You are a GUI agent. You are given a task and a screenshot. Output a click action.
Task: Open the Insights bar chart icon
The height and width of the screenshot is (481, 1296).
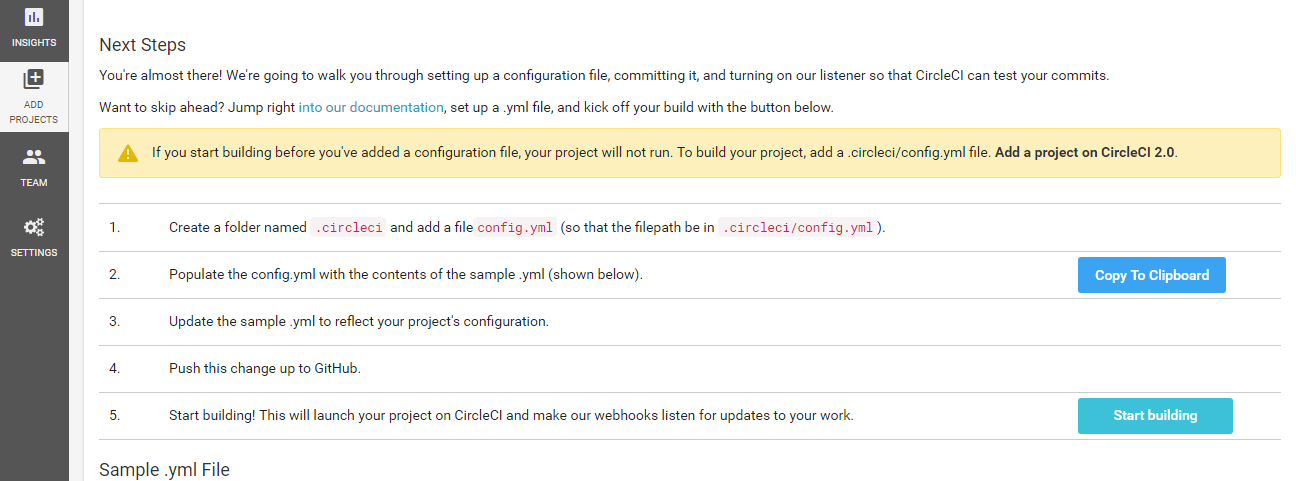coord(34,17)
